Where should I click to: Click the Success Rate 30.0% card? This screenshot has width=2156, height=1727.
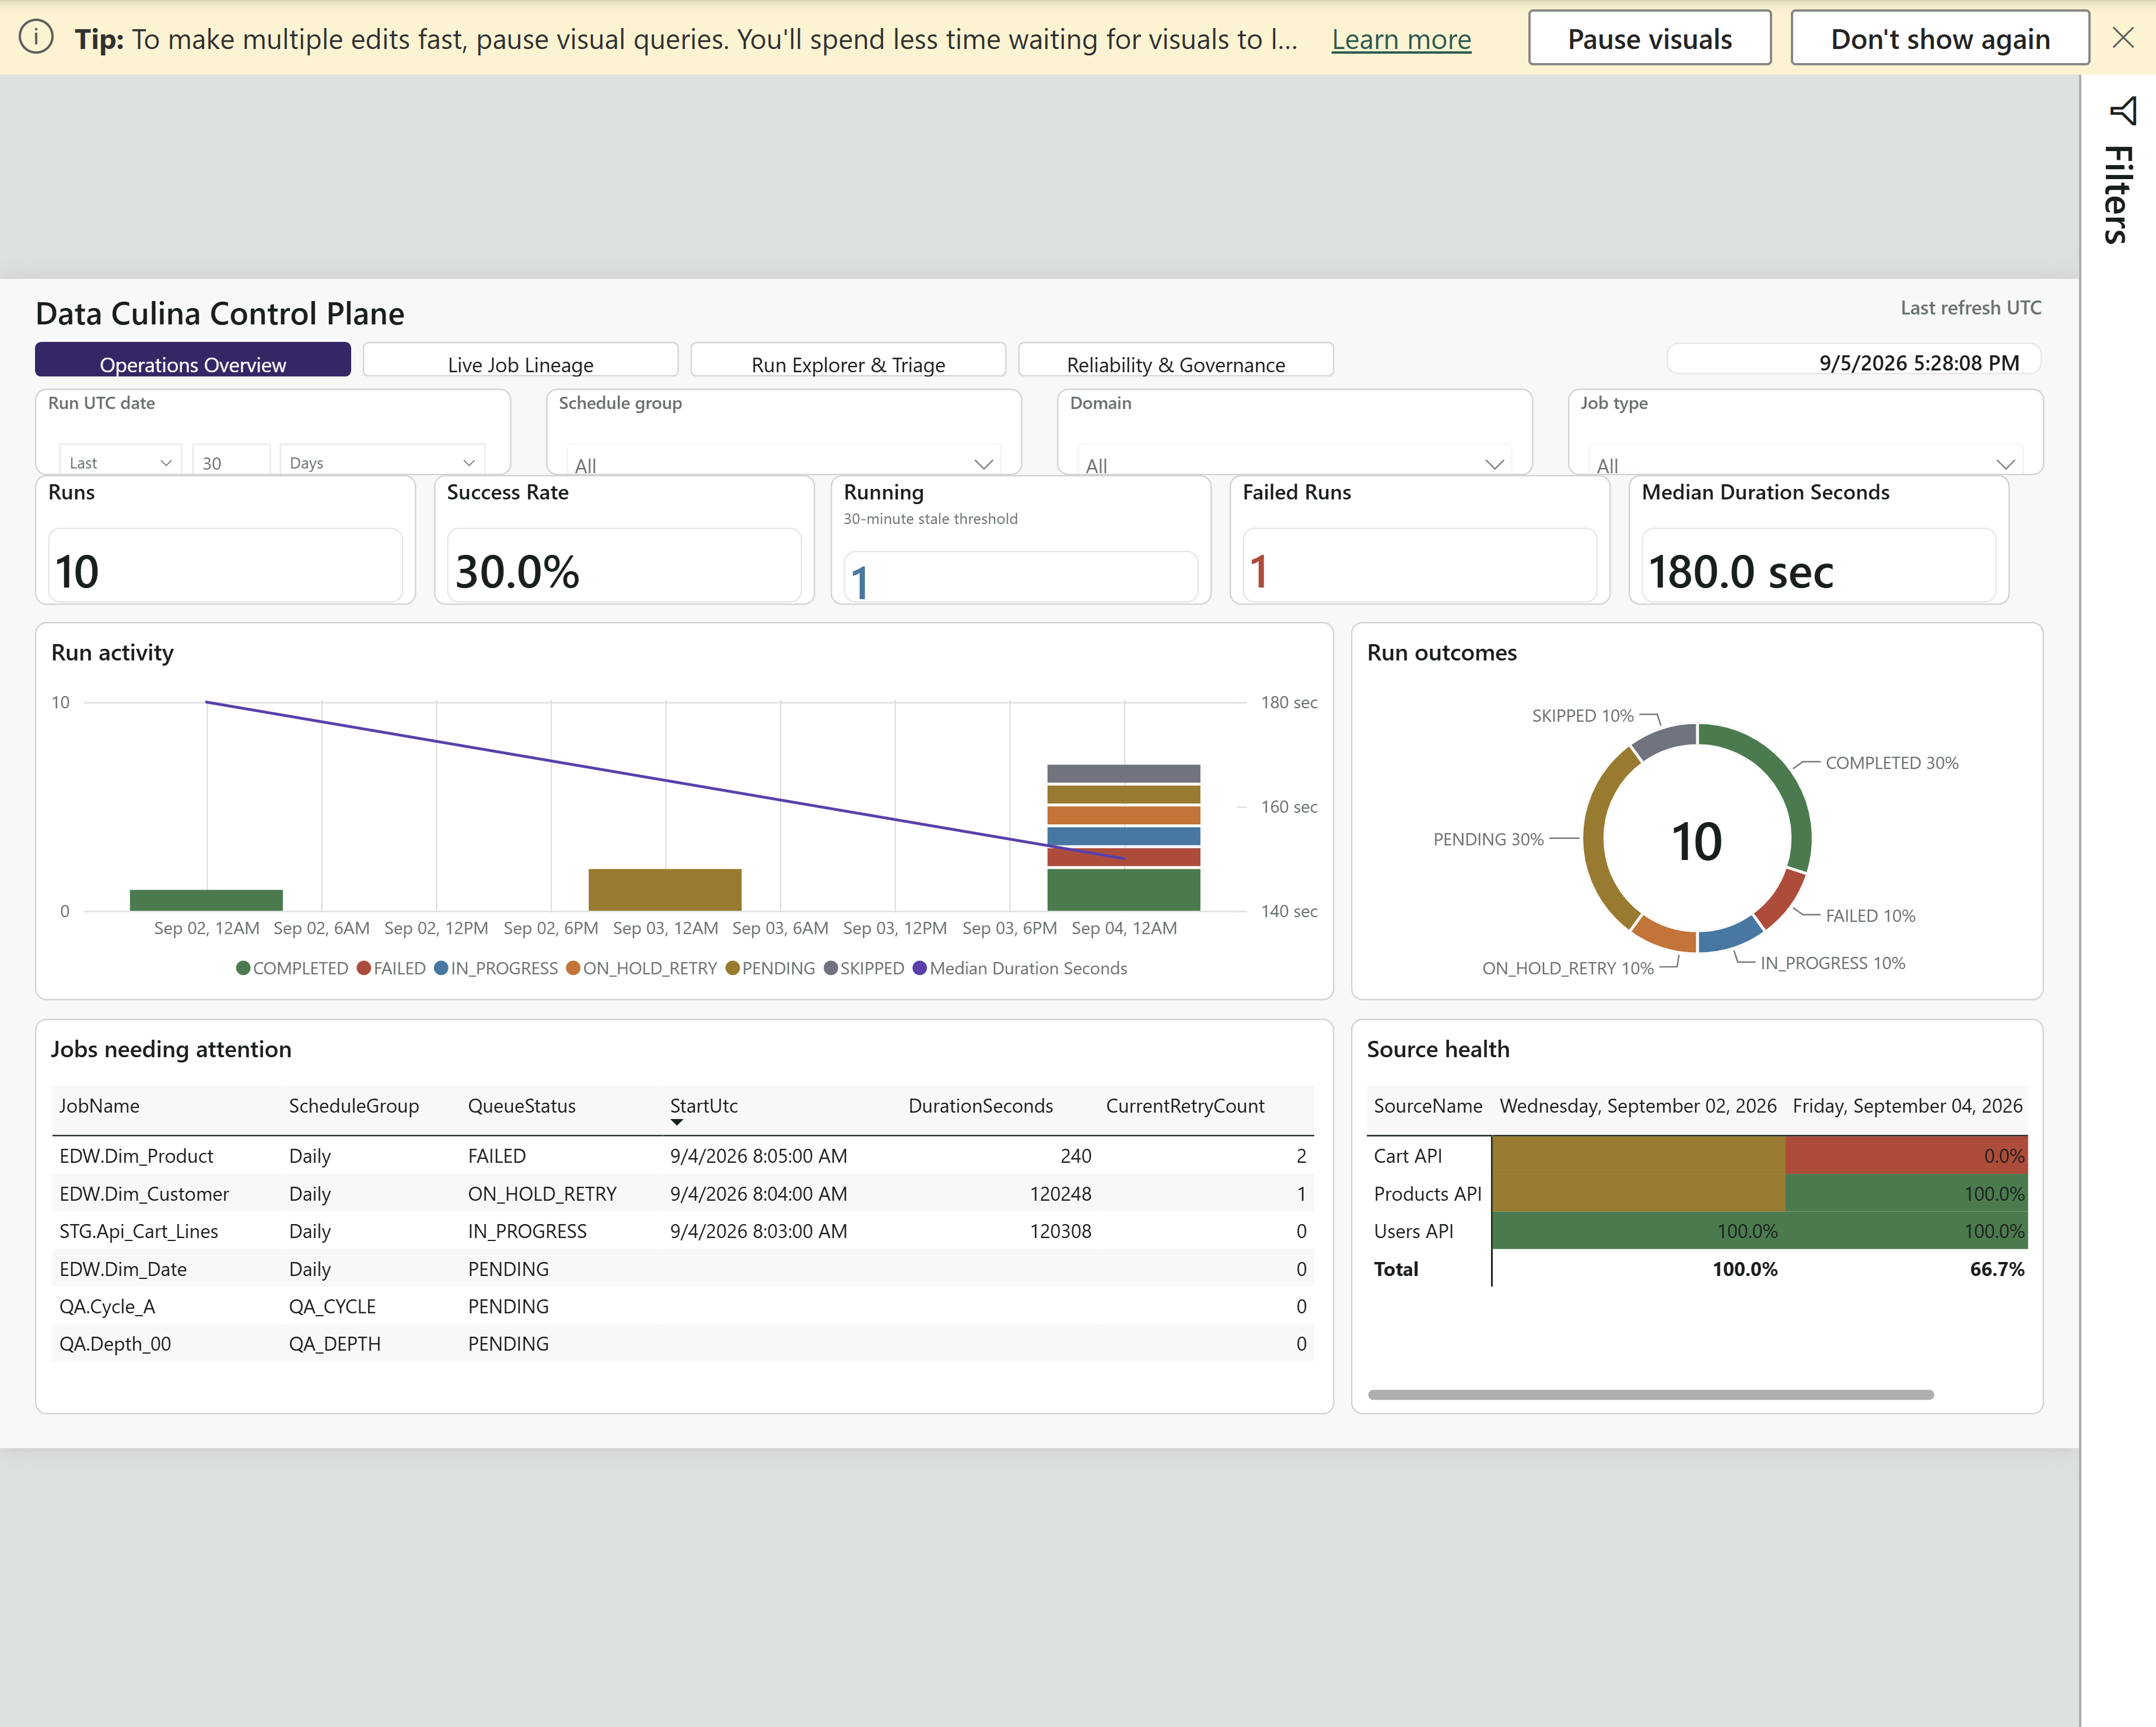[x=624, y=540]
